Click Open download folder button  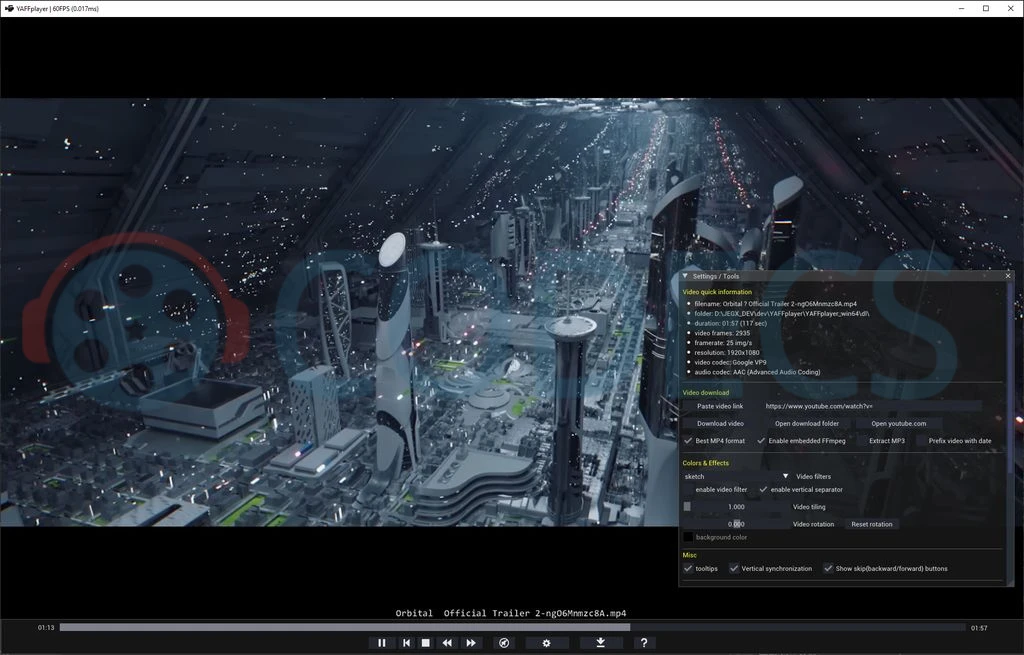coord(807,423)
